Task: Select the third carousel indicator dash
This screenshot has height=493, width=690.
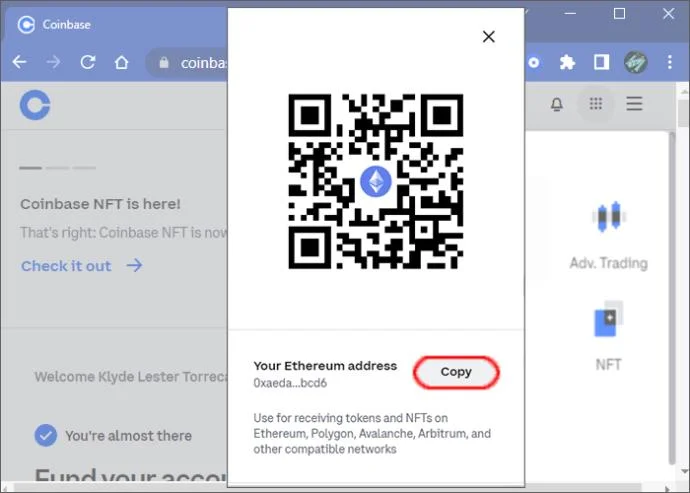Action: pyautogui.click(x=84, y=168)
